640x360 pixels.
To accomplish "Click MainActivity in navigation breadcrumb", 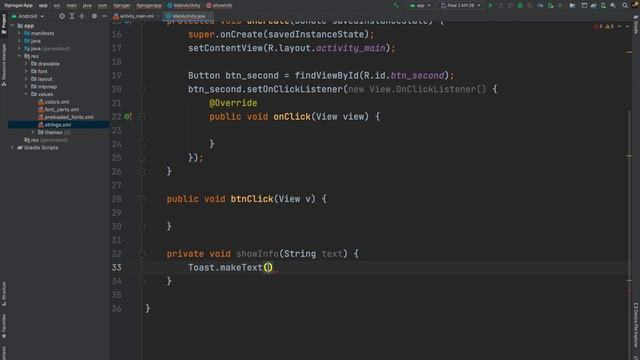I will (184, 5).
